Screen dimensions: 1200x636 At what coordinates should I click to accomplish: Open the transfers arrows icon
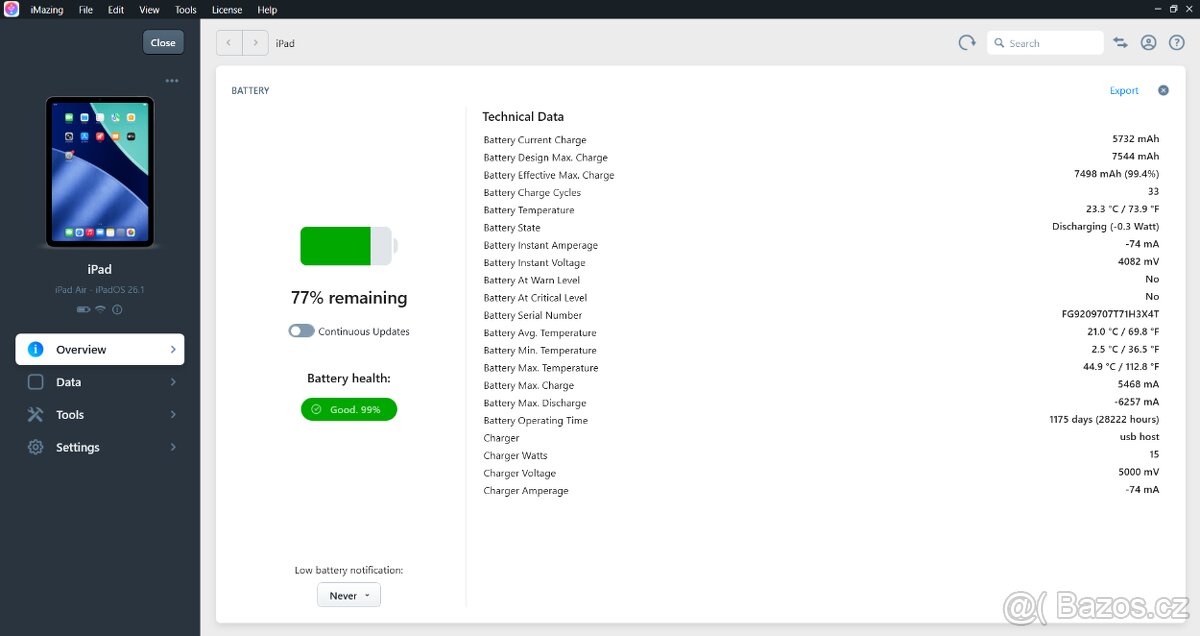tap(1120, 43)
